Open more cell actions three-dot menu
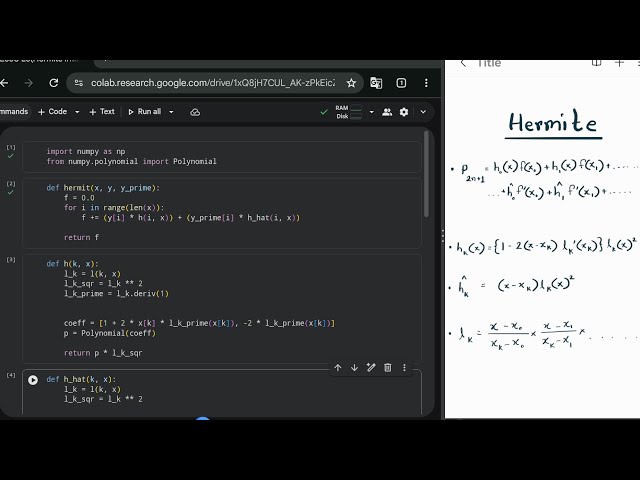The height and width of the screenshot is (480, 640). pyautogui.click(x=404, y=368)
